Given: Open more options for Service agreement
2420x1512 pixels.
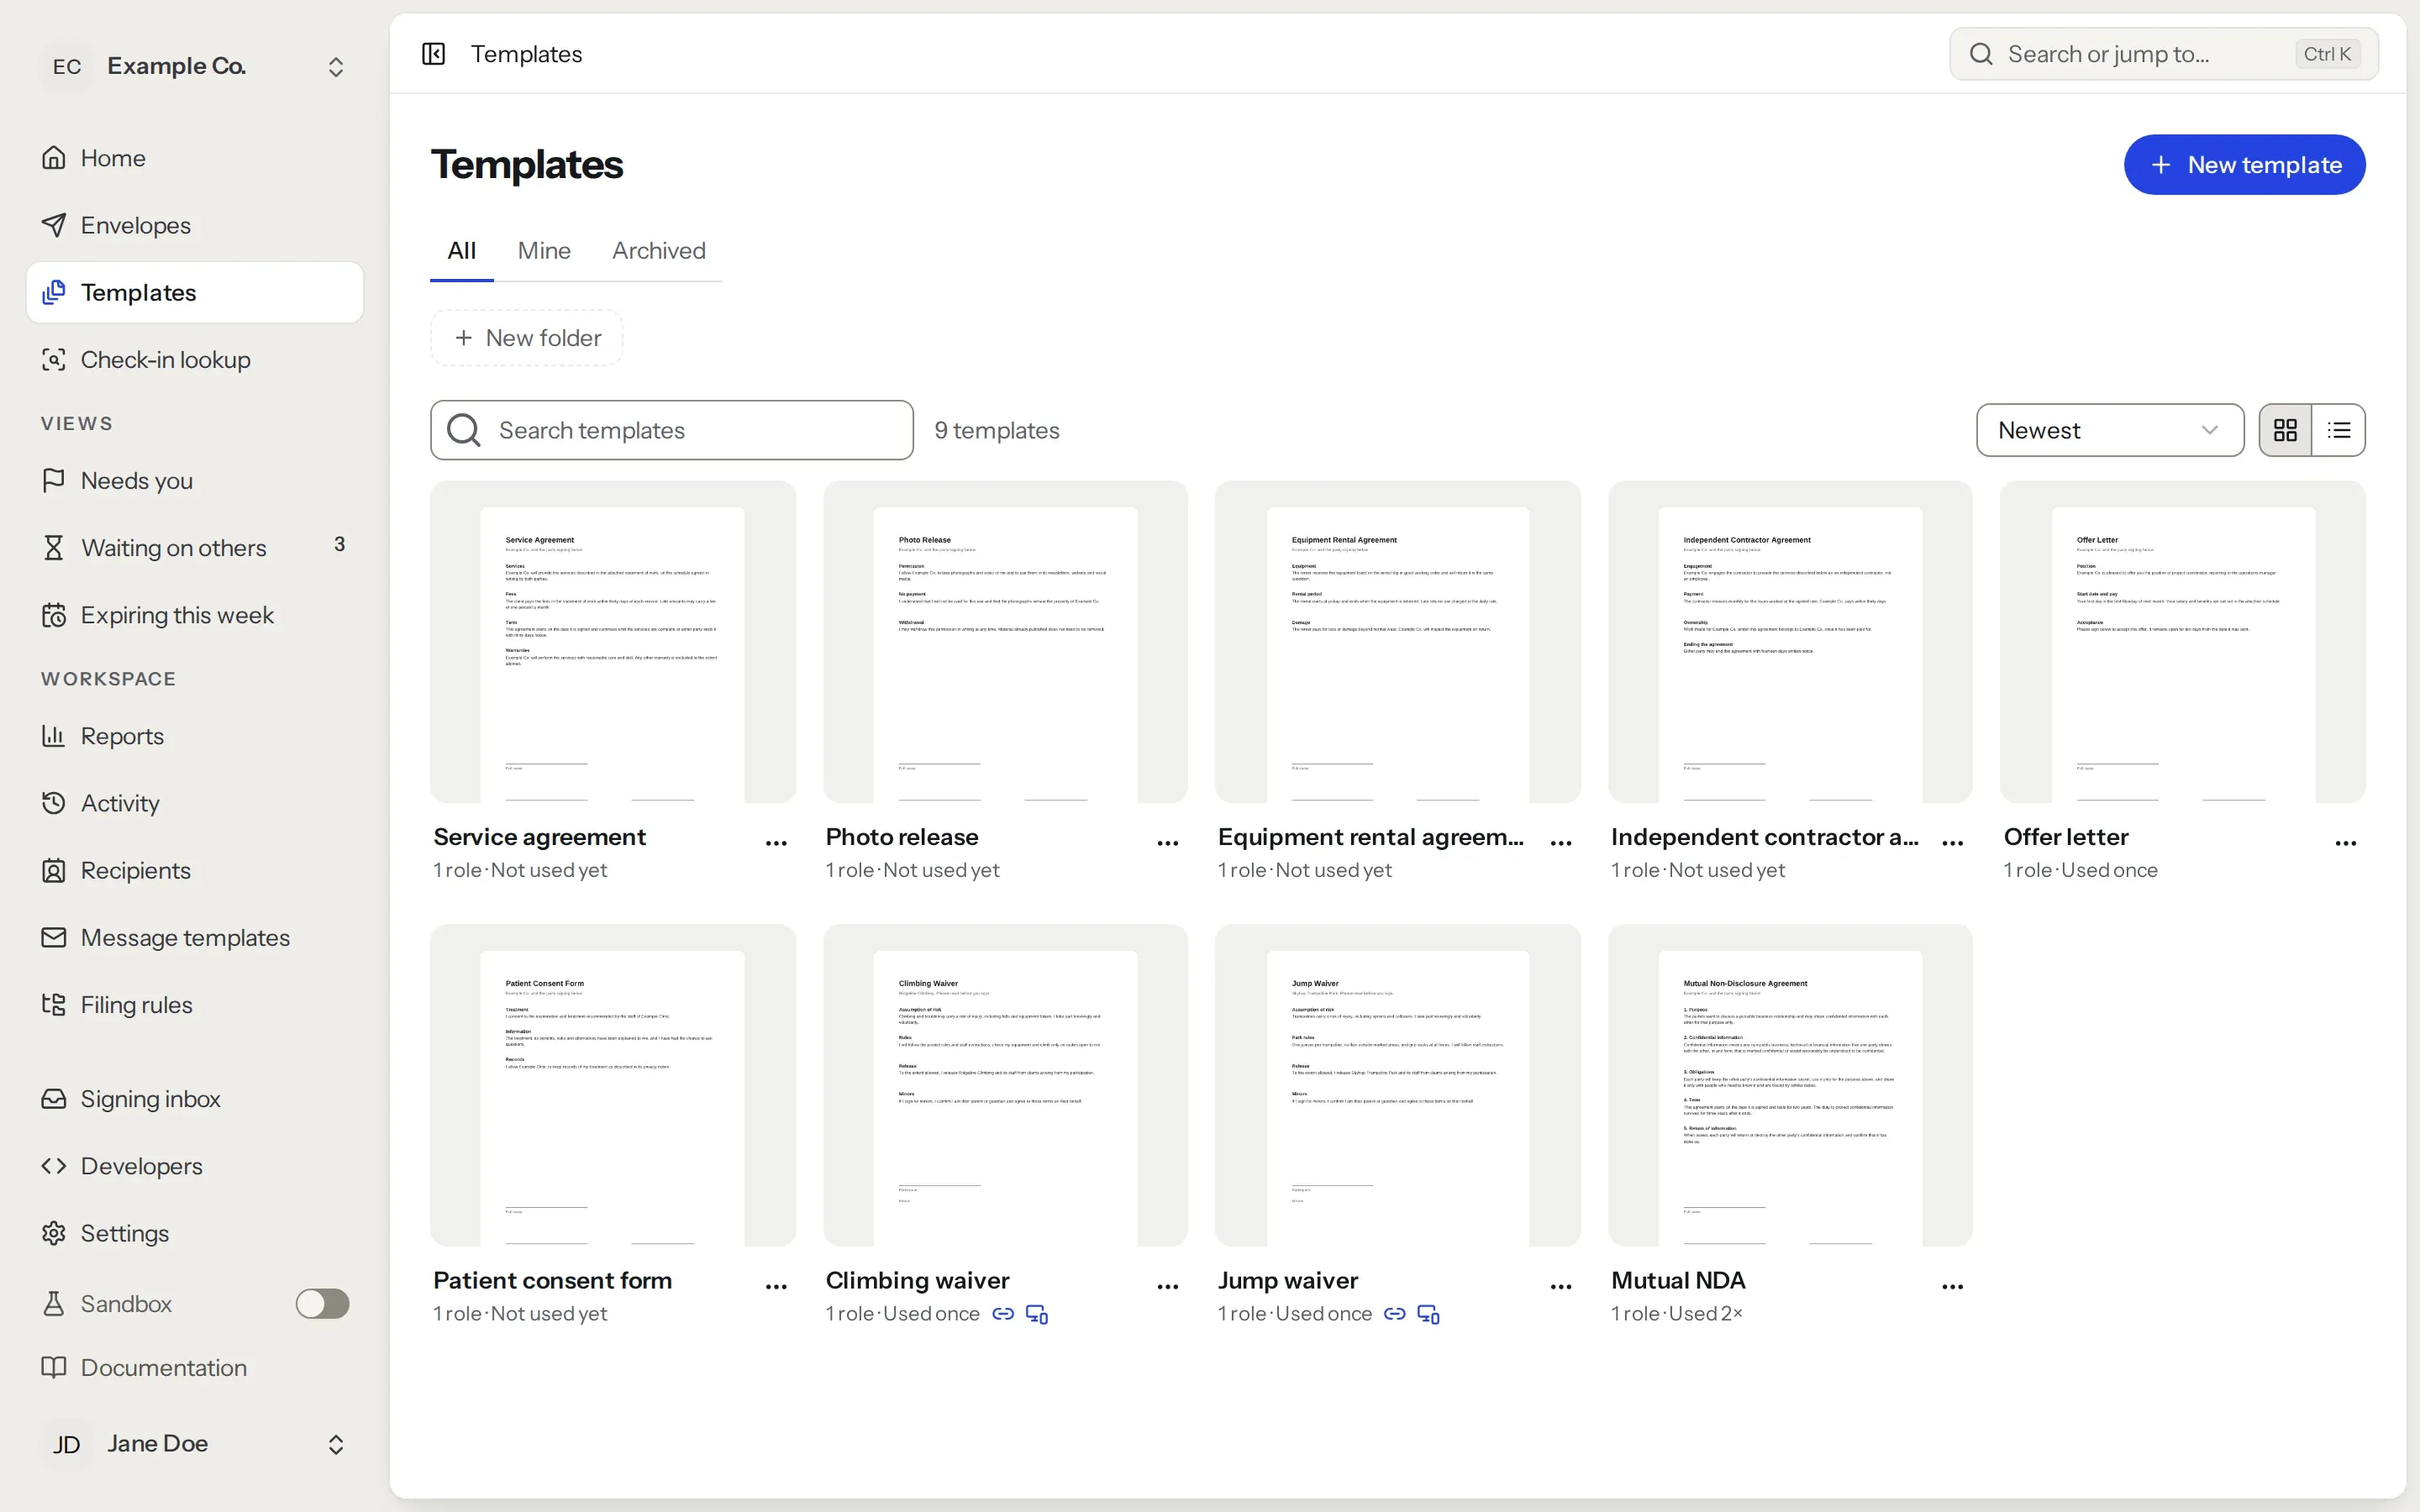Looking at the screenshot, I should [x=776, y=843].
